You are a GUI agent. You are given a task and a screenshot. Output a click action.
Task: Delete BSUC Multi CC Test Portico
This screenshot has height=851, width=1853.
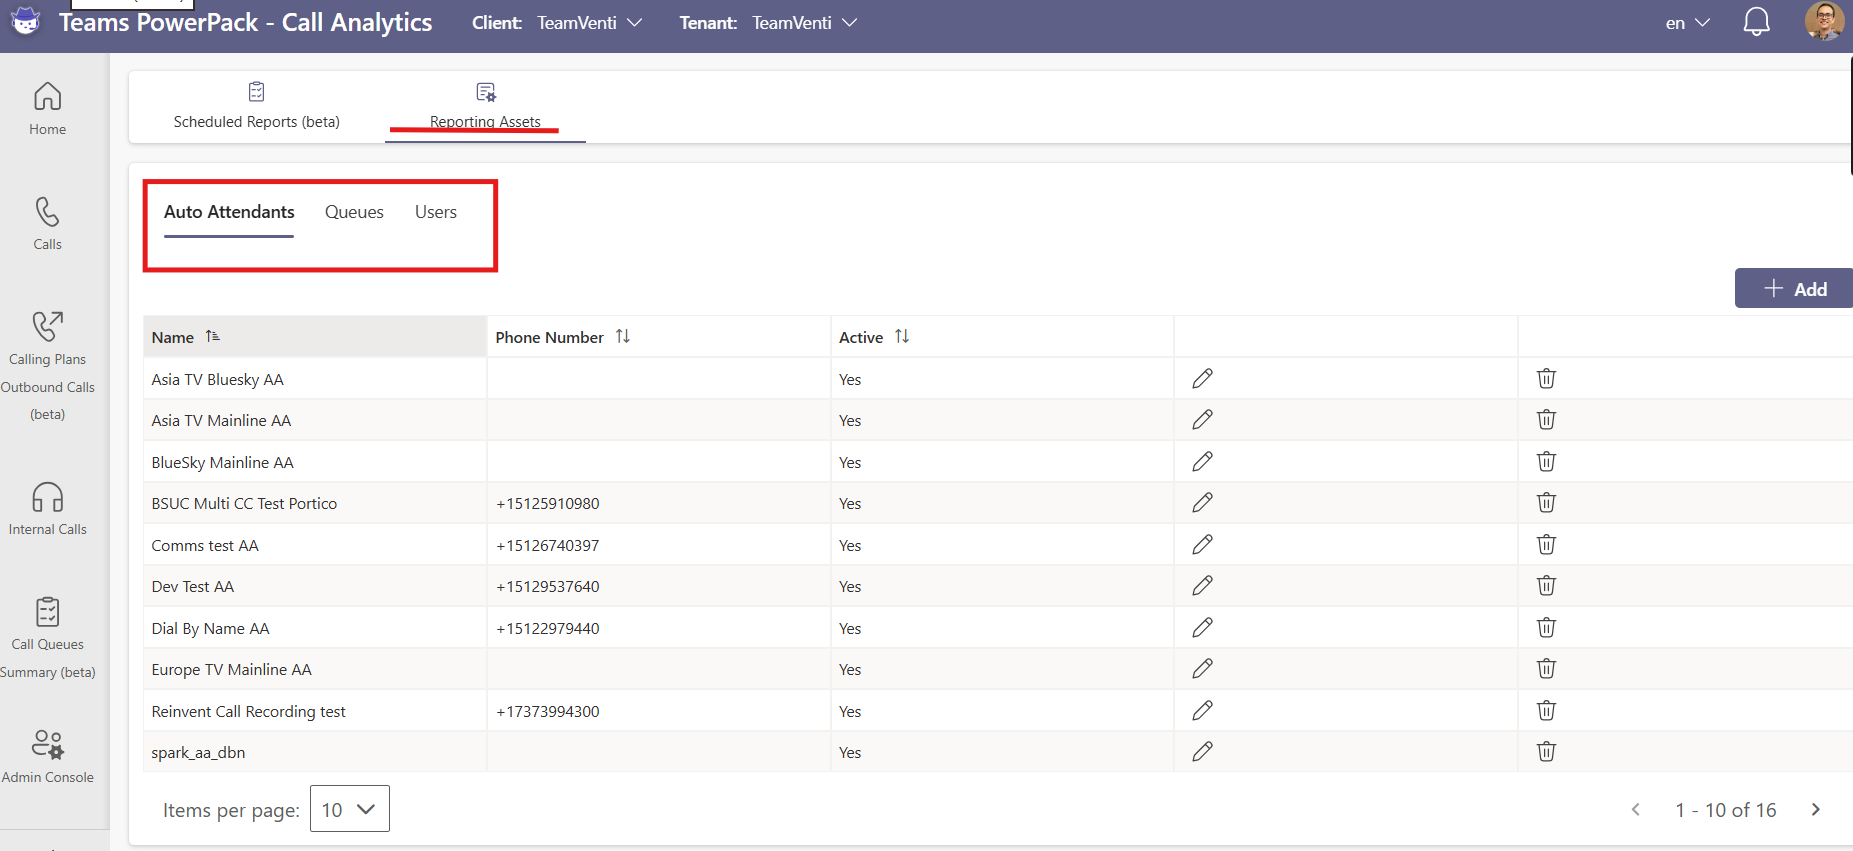(1546, 503)
